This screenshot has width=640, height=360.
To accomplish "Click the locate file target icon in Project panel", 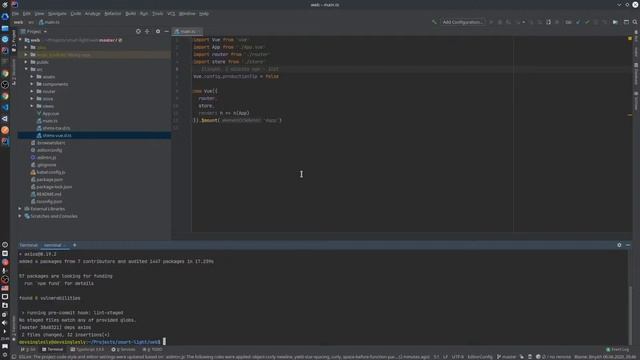I will pyautogui.click(x=138, y=31).
